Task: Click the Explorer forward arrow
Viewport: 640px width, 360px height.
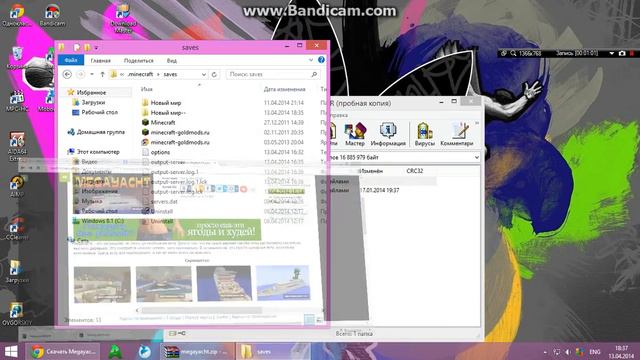Action: coord(81,74)
